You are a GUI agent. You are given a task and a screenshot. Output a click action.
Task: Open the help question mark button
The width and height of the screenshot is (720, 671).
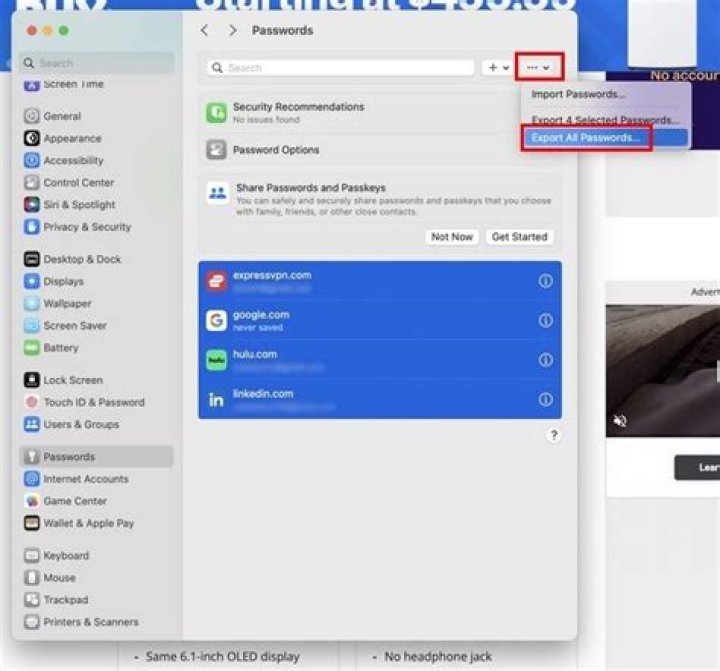554,435
